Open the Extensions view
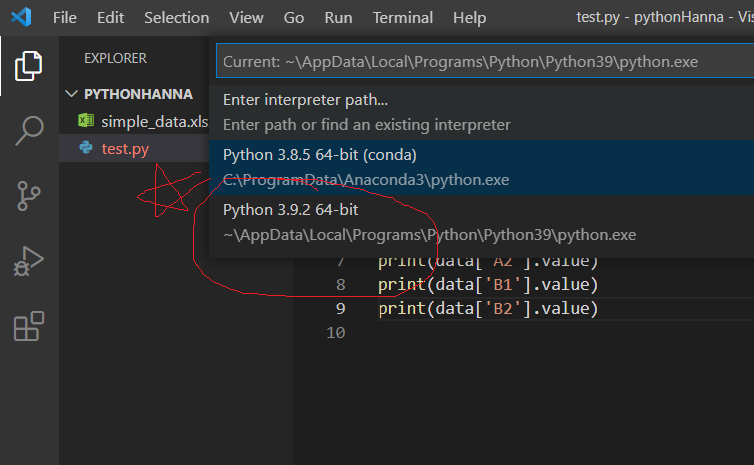Screen dimensions: 754x465 pos(29,326)
